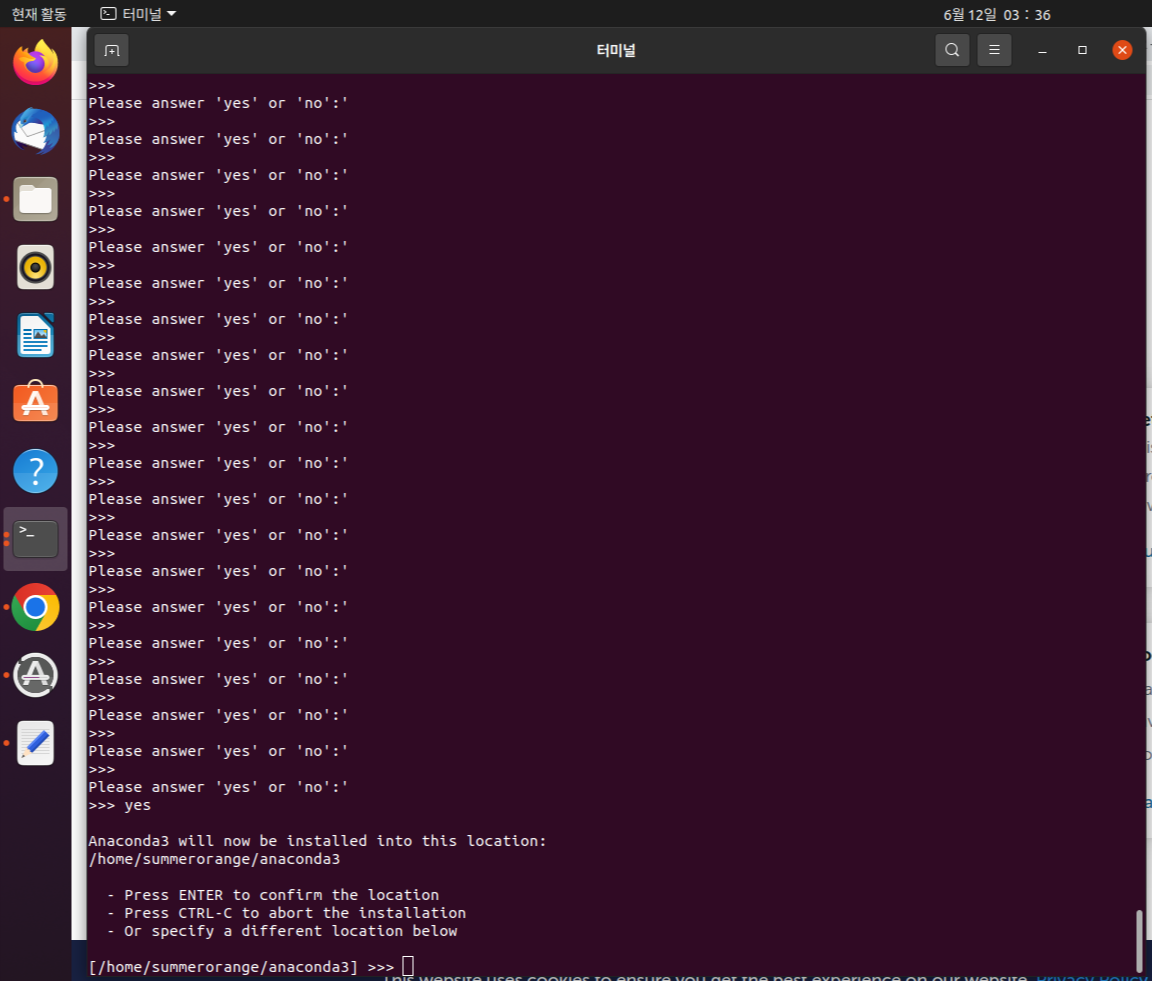Open LibreOffice Writer from the dock
Viewport: 1152px width, 981px height.
[x=35, y=335]
